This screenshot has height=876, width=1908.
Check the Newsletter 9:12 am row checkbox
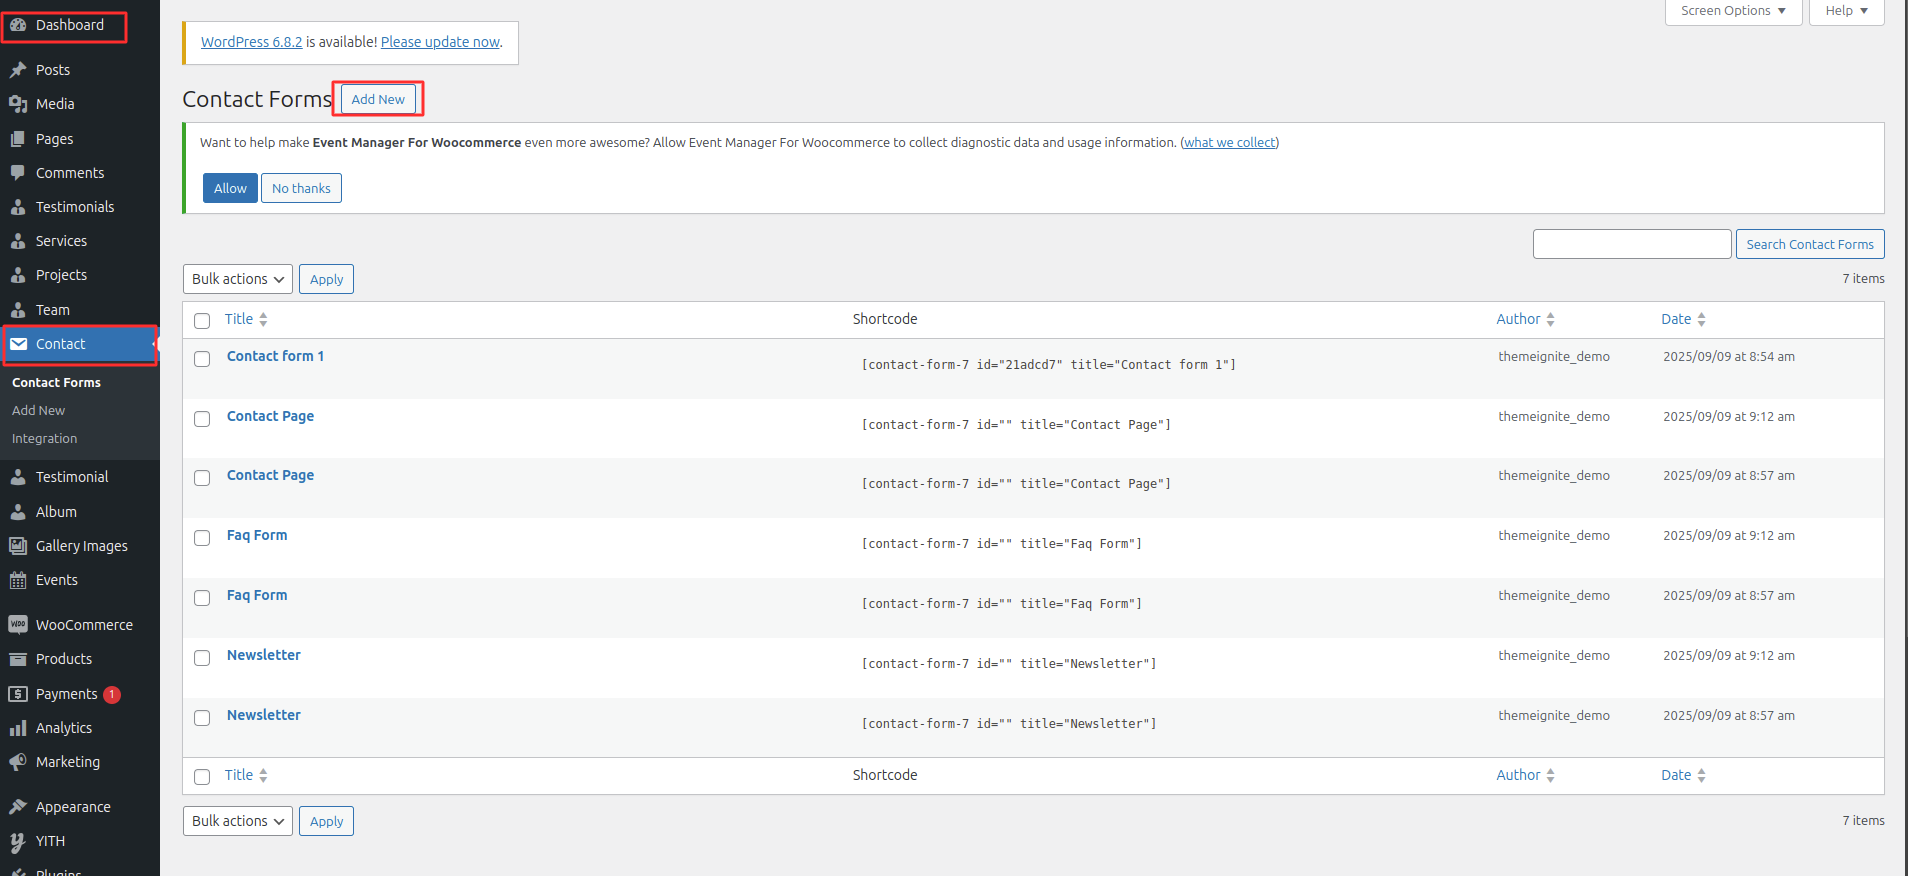[202, 658]
